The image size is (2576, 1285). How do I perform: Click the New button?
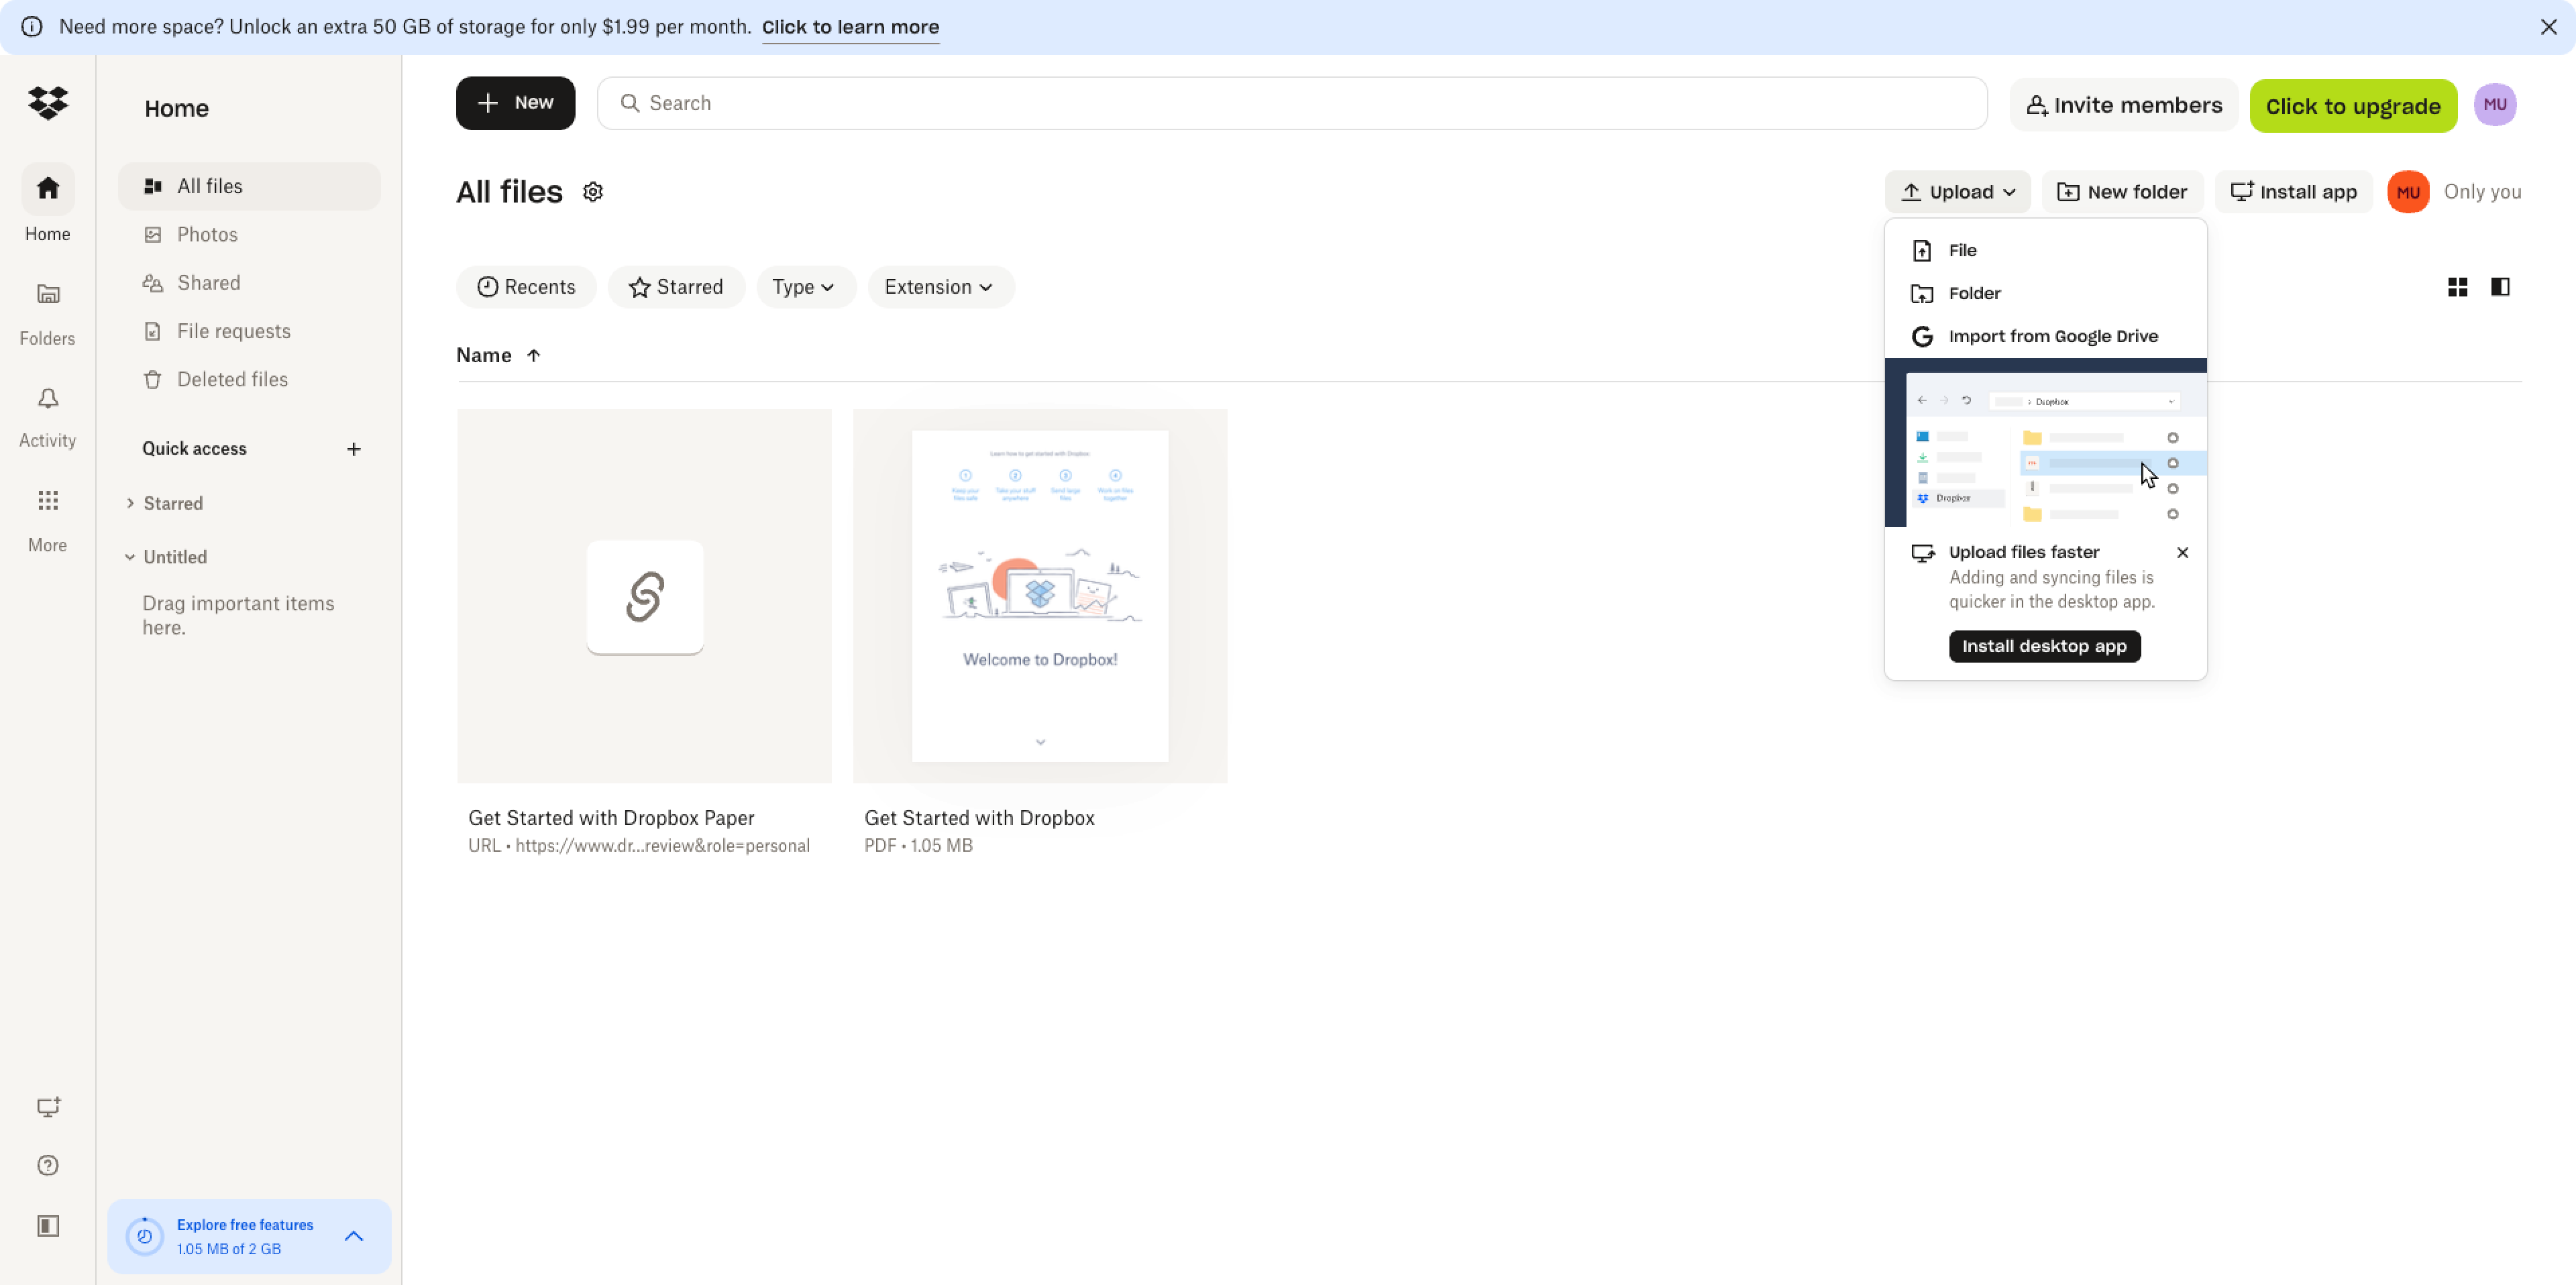(515, 103)
